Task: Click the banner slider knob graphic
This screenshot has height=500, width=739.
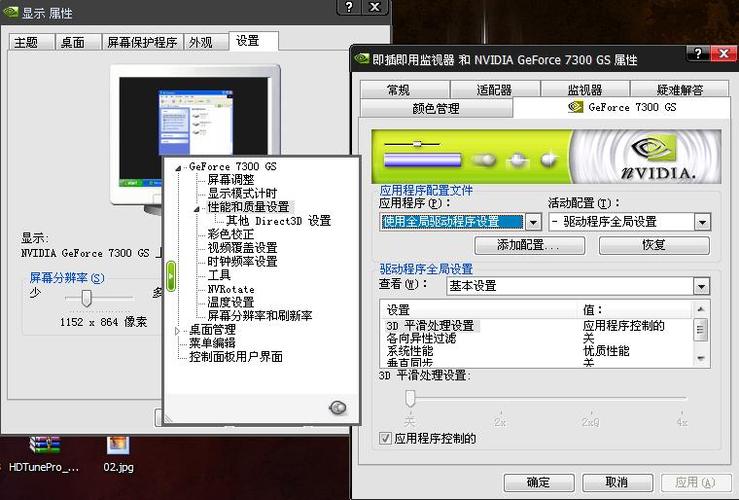Action: 417,144
